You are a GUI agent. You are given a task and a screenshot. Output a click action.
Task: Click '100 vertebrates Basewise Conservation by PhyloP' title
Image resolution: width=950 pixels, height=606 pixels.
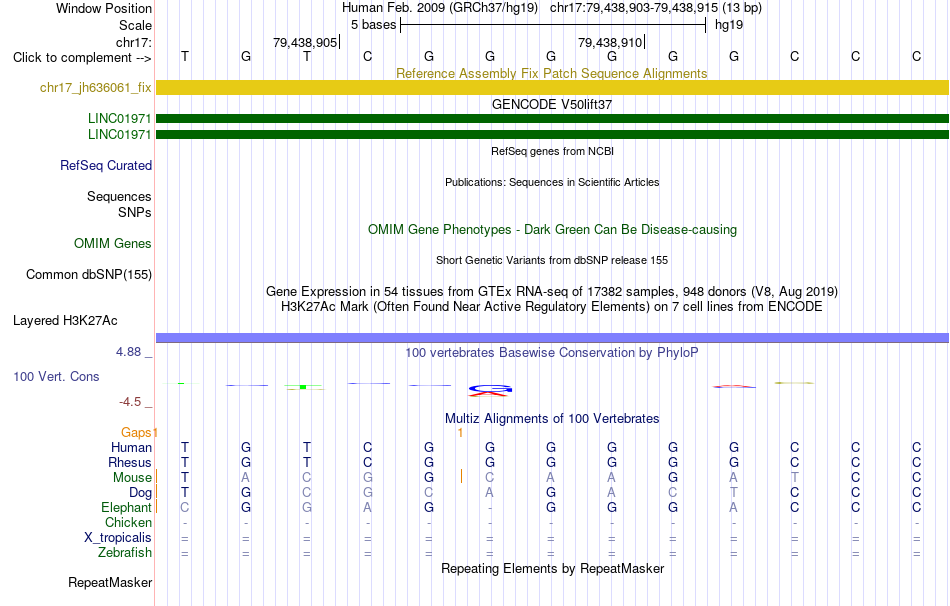click(552, 353)
